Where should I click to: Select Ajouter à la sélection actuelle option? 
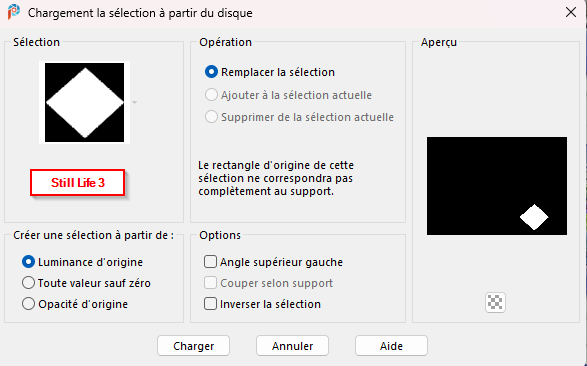pos(211,95)
